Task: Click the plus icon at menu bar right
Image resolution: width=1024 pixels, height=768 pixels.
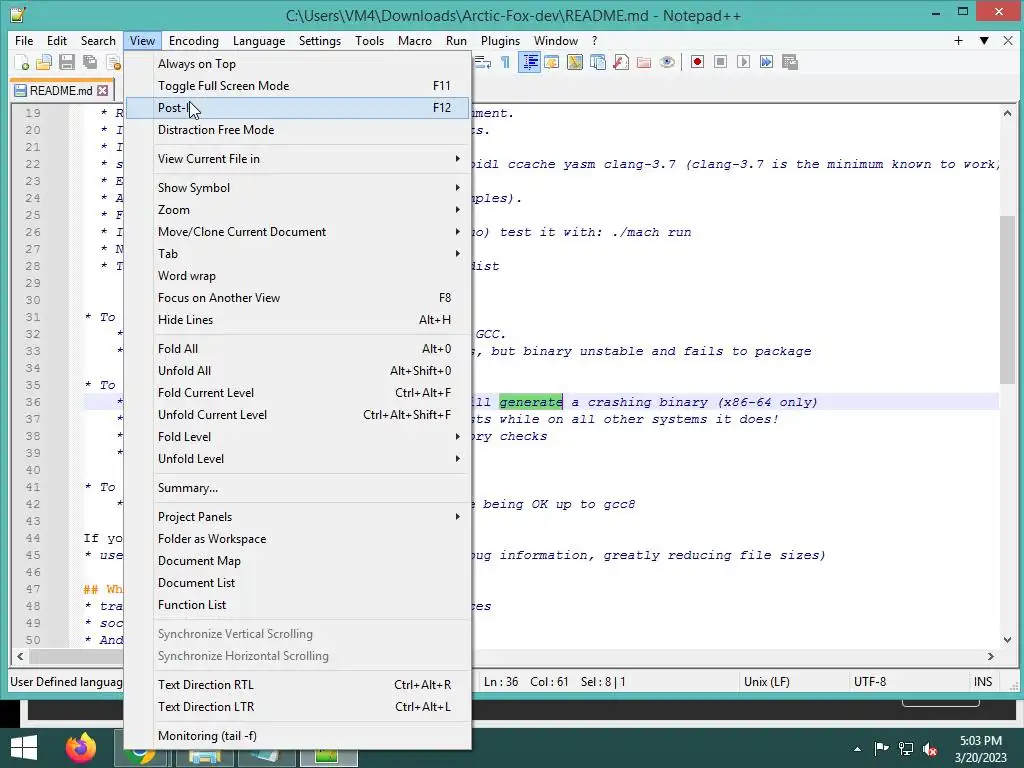Action: (958, 40)
